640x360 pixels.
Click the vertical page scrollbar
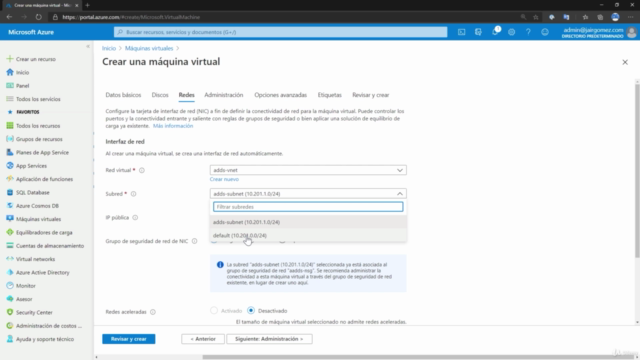coord(637,171)
